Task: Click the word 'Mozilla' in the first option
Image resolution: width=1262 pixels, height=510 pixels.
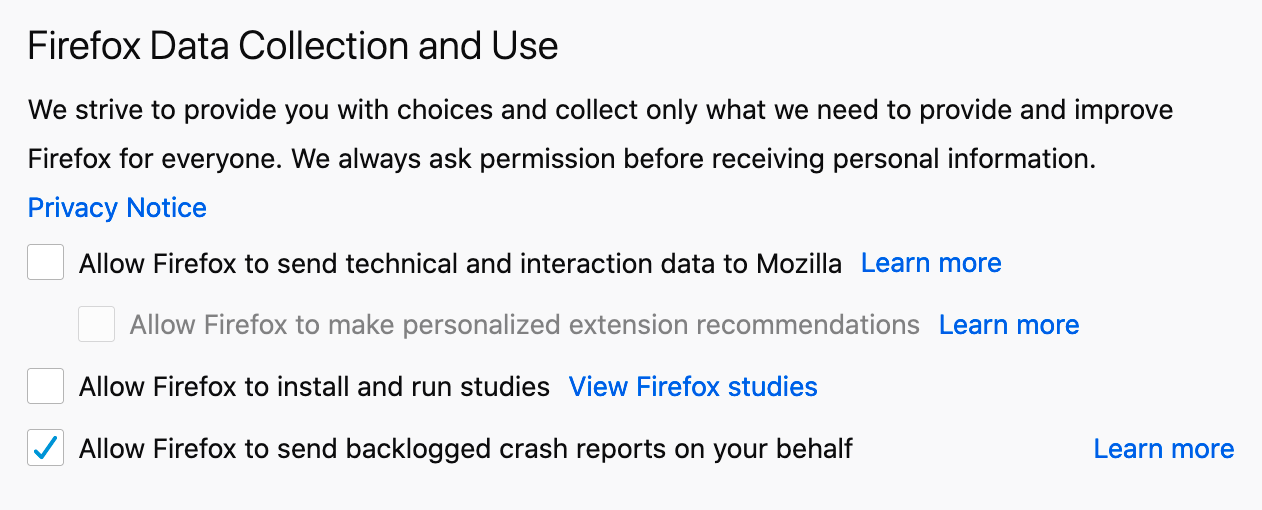Action: point(799,263)
